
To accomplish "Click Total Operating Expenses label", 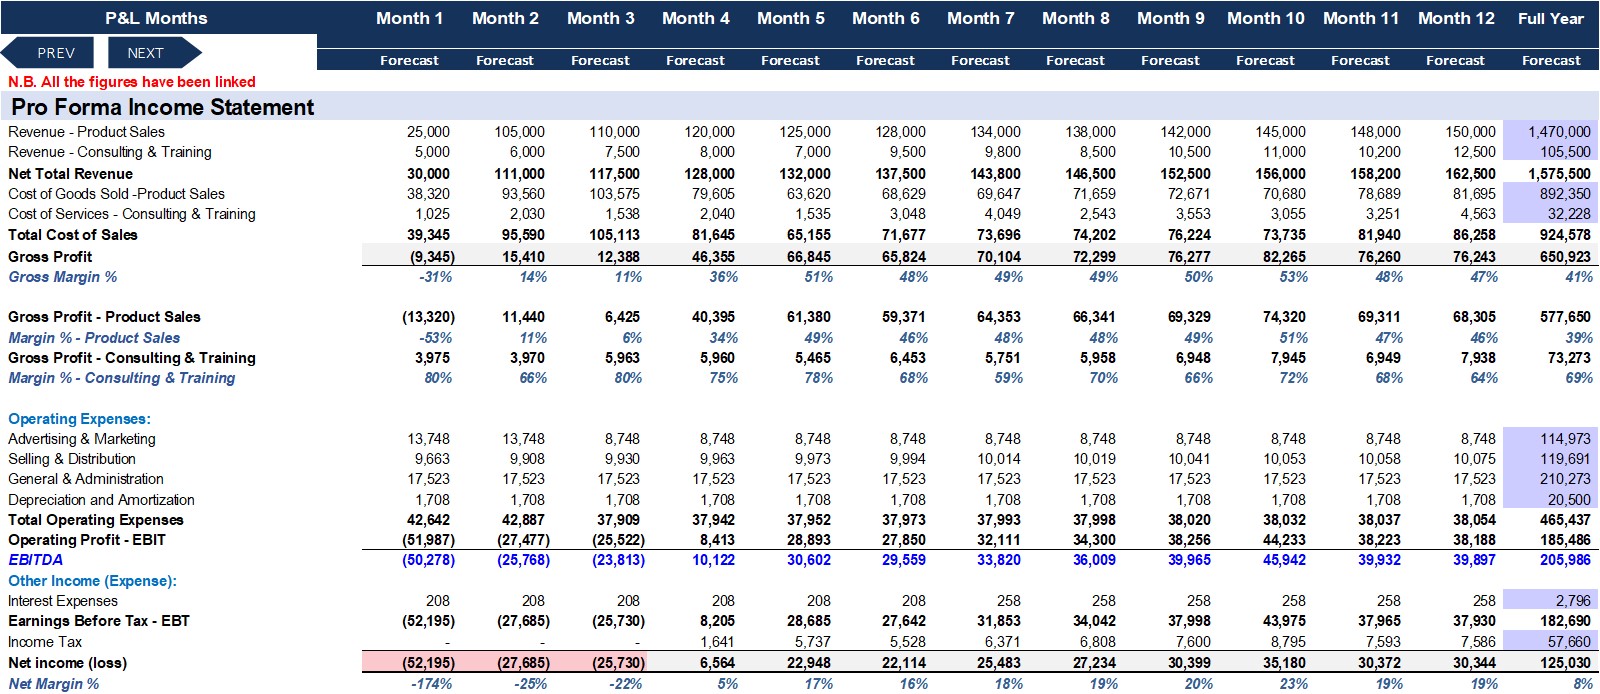I will [96, 520].
